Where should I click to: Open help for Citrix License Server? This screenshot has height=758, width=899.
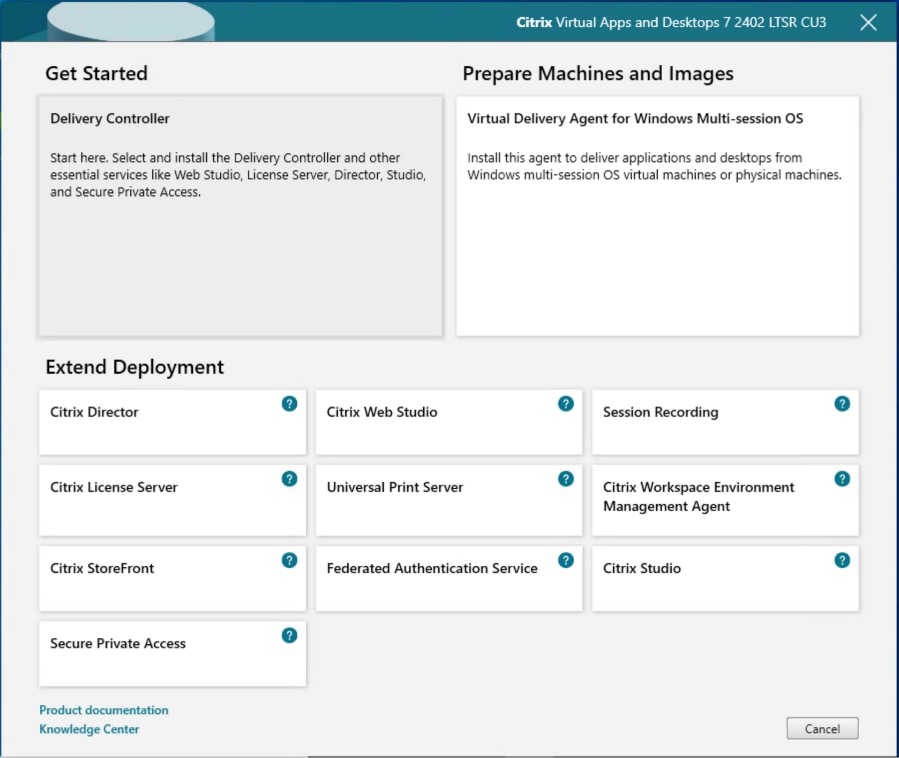[290, 479]
